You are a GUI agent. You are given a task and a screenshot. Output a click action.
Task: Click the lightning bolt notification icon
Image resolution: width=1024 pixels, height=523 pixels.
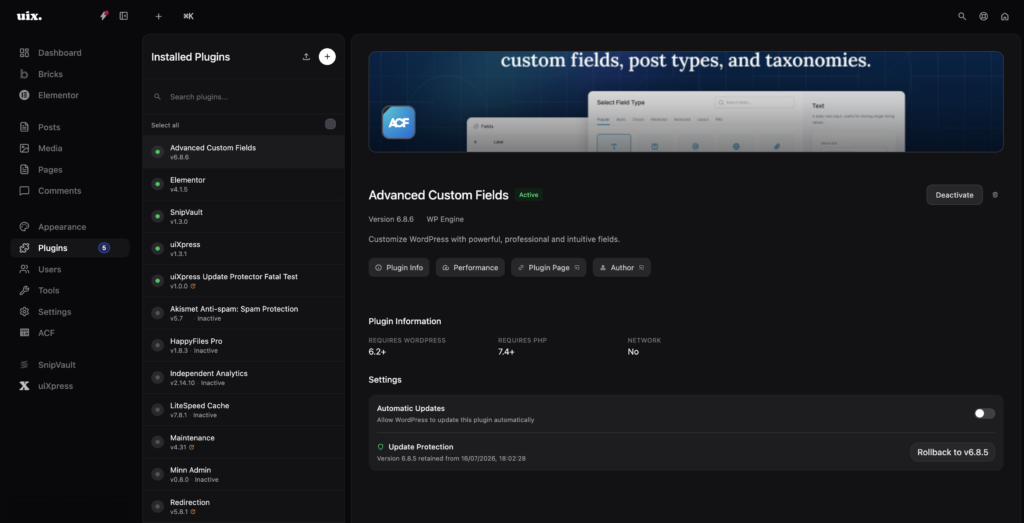104,16
